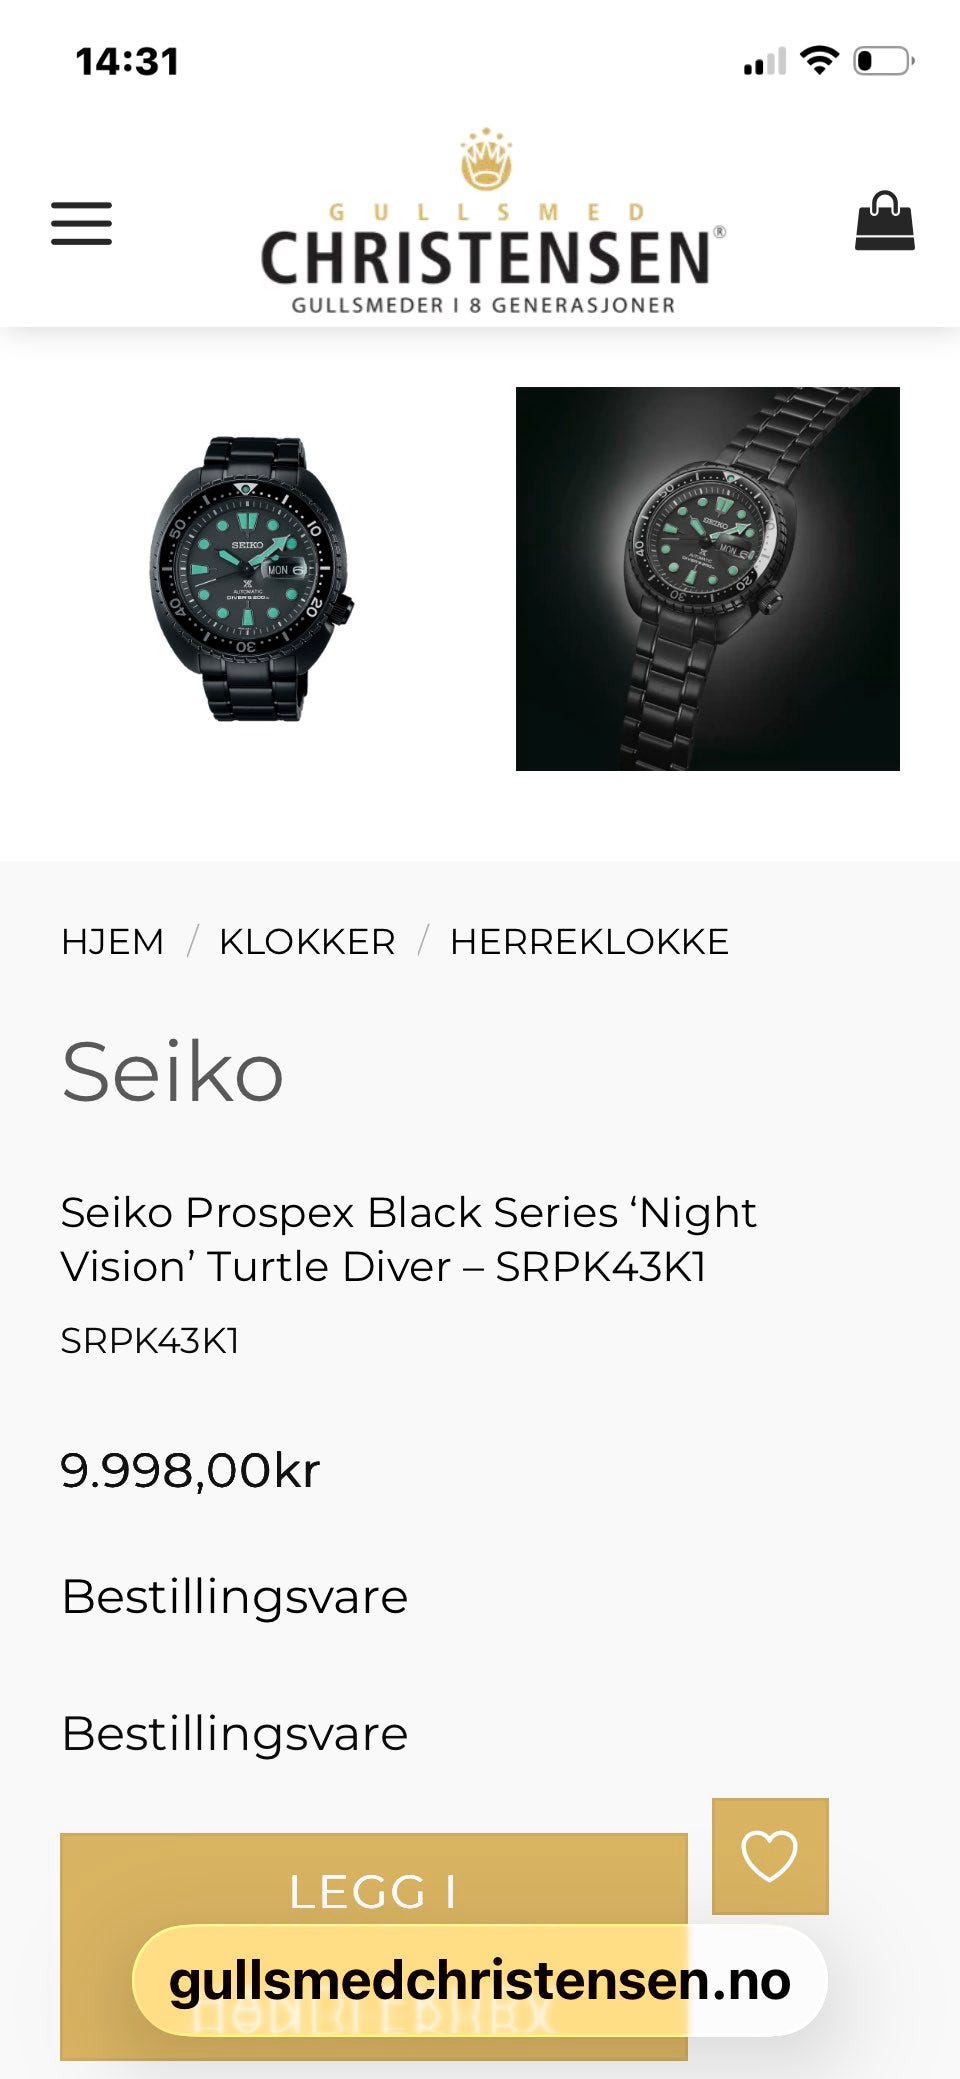
Task: Tap the Seiko Prospex Black Series title
Action: click(408, 1239)
